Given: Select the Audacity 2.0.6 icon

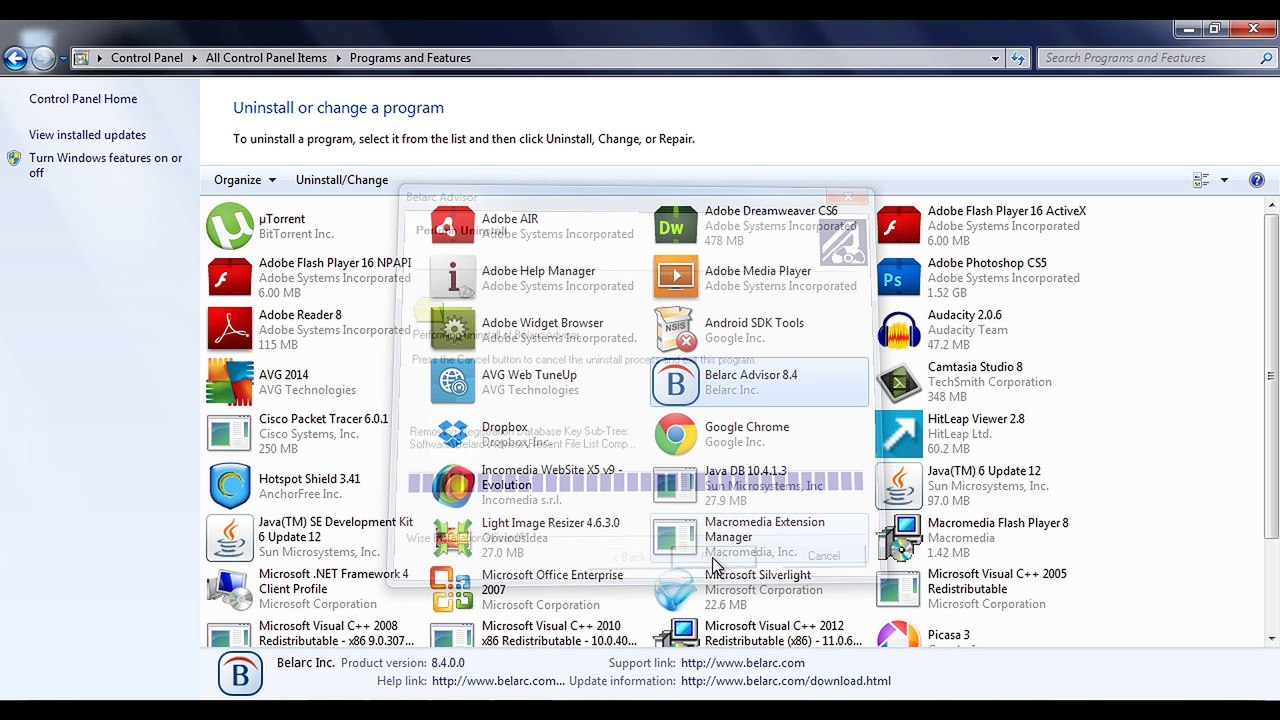Looking at the screenshot, I should click(898, 330).
